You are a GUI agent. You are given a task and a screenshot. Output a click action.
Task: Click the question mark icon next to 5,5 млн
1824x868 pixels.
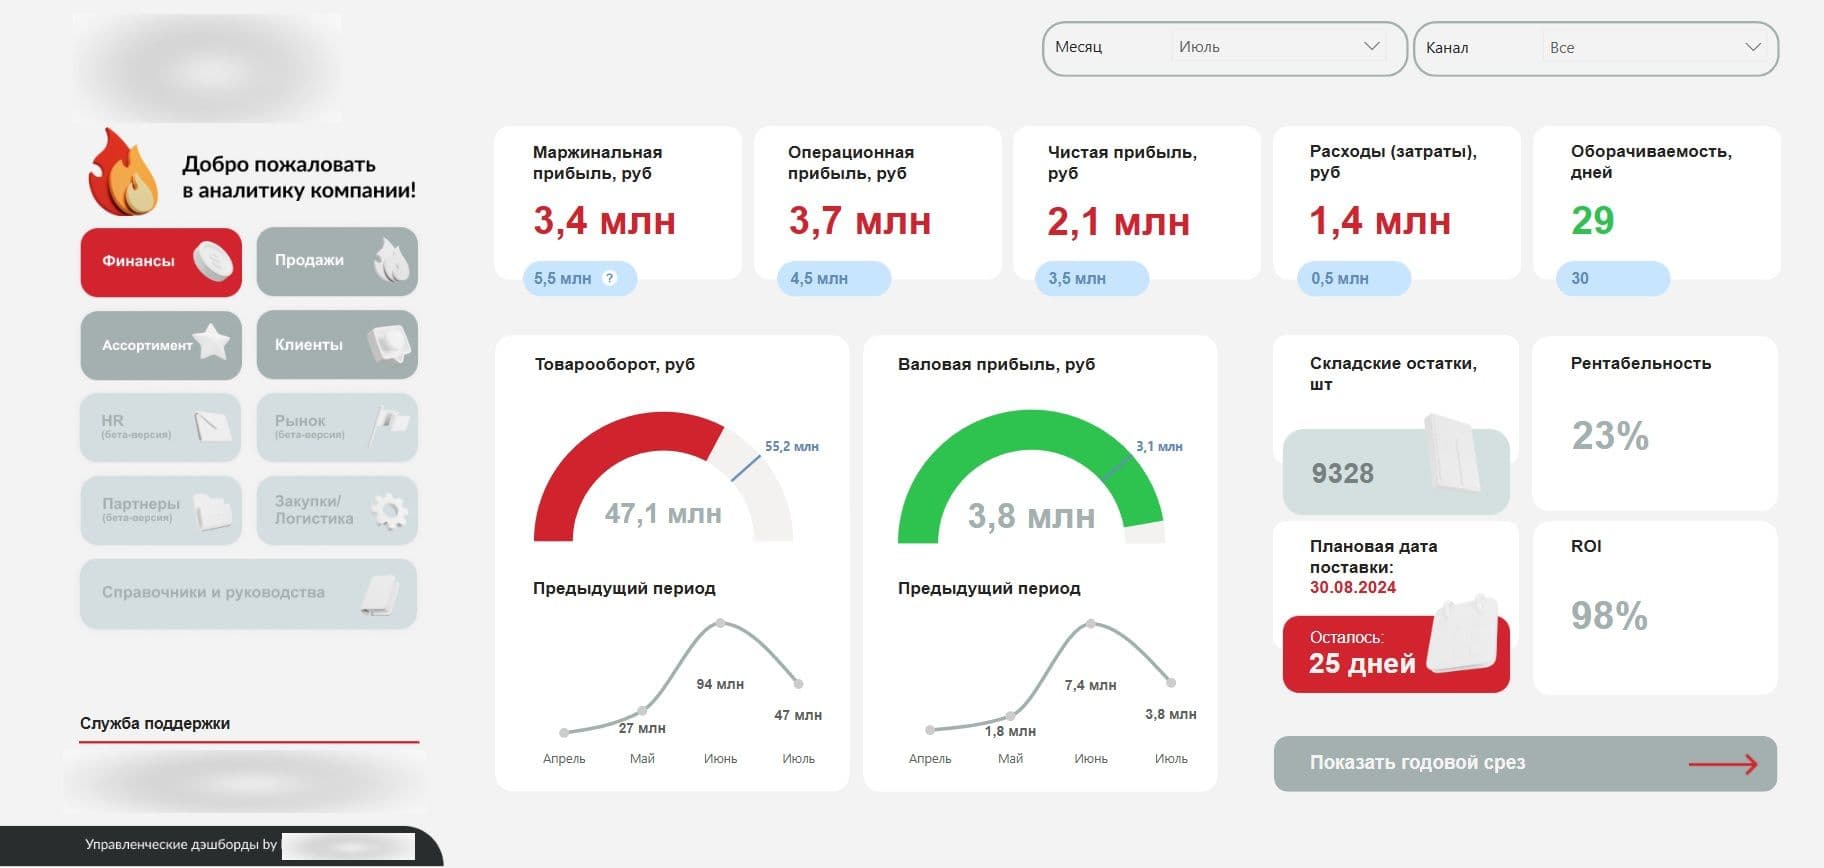[609, 278]
